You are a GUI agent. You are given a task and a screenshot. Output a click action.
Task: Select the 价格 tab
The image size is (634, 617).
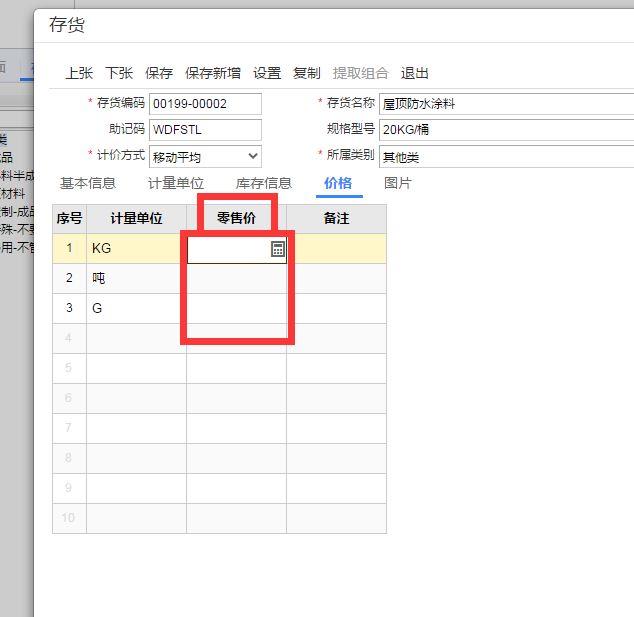click(338, 183)
